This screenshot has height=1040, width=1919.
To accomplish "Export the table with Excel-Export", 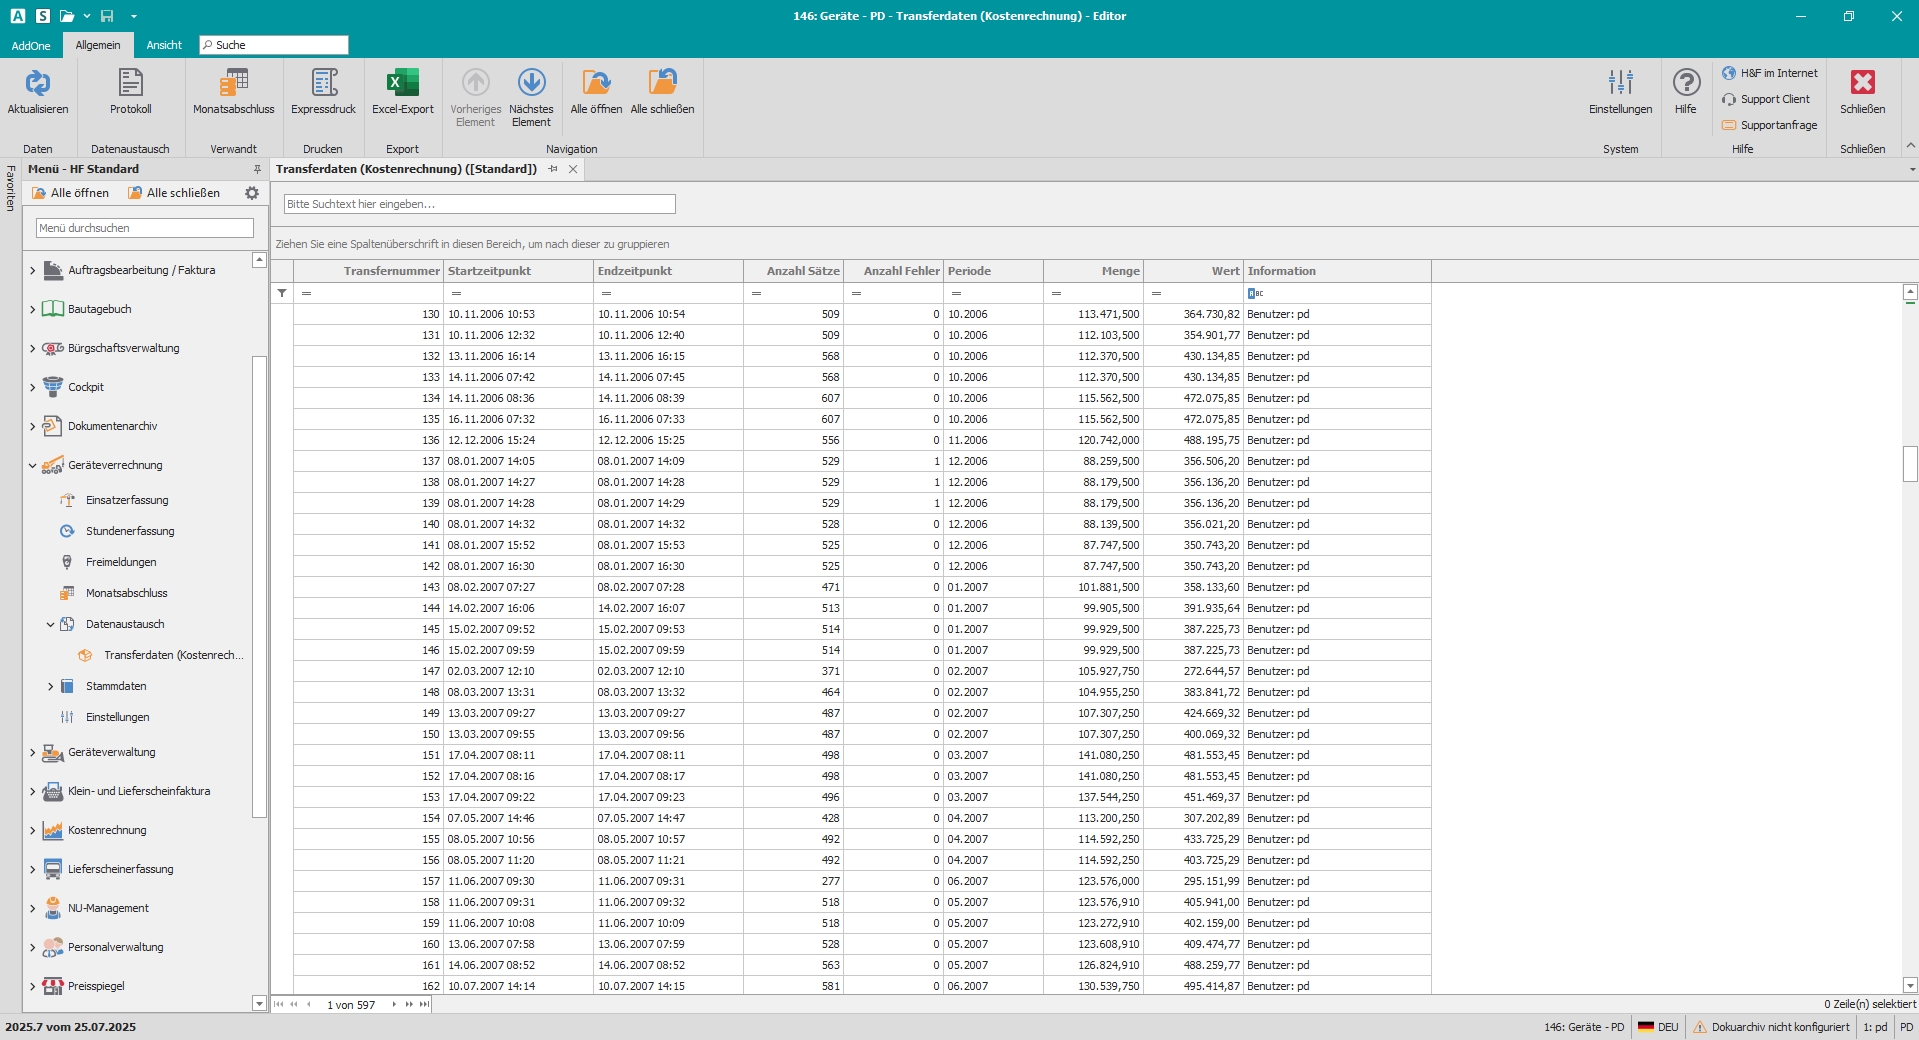I will pyautogui.click(x=402, y=83).
